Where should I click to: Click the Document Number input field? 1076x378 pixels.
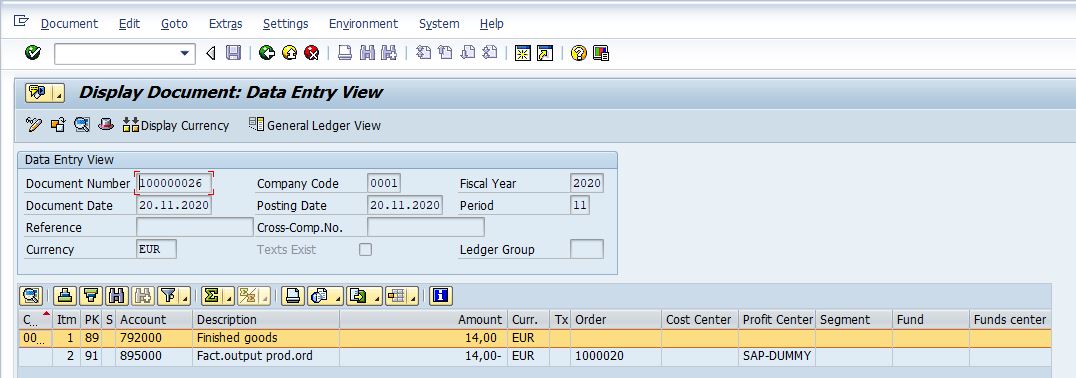(174, 183)
